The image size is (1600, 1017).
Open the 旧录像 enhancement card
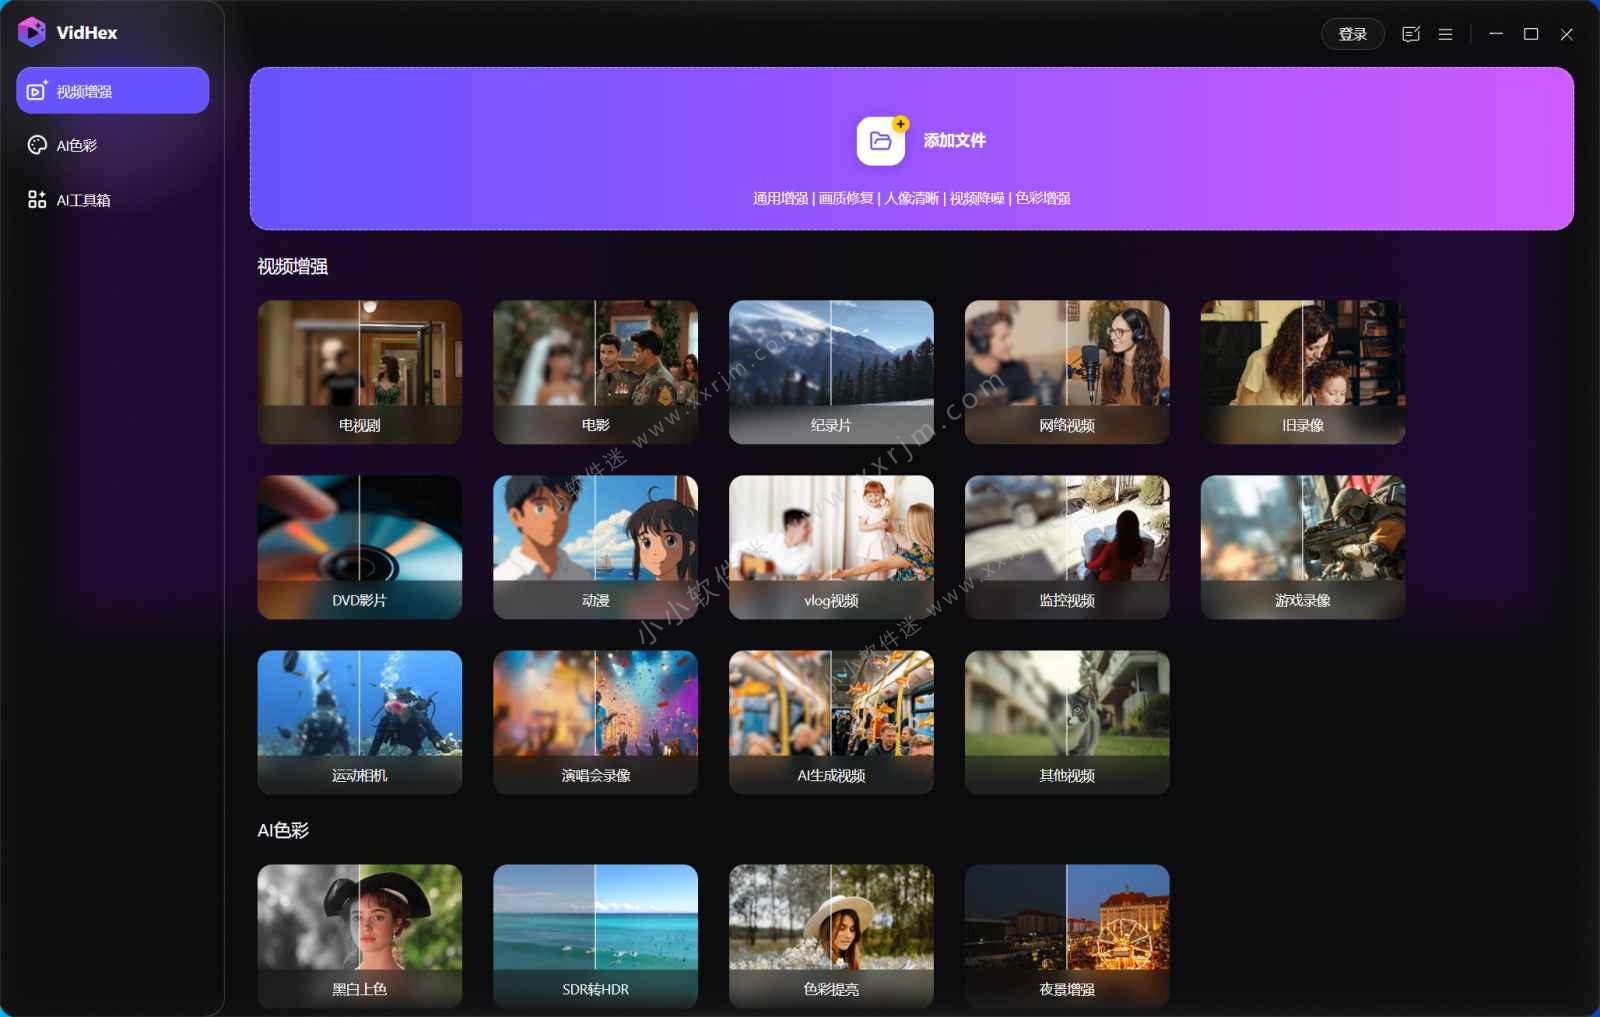[x=1303, y=372]
